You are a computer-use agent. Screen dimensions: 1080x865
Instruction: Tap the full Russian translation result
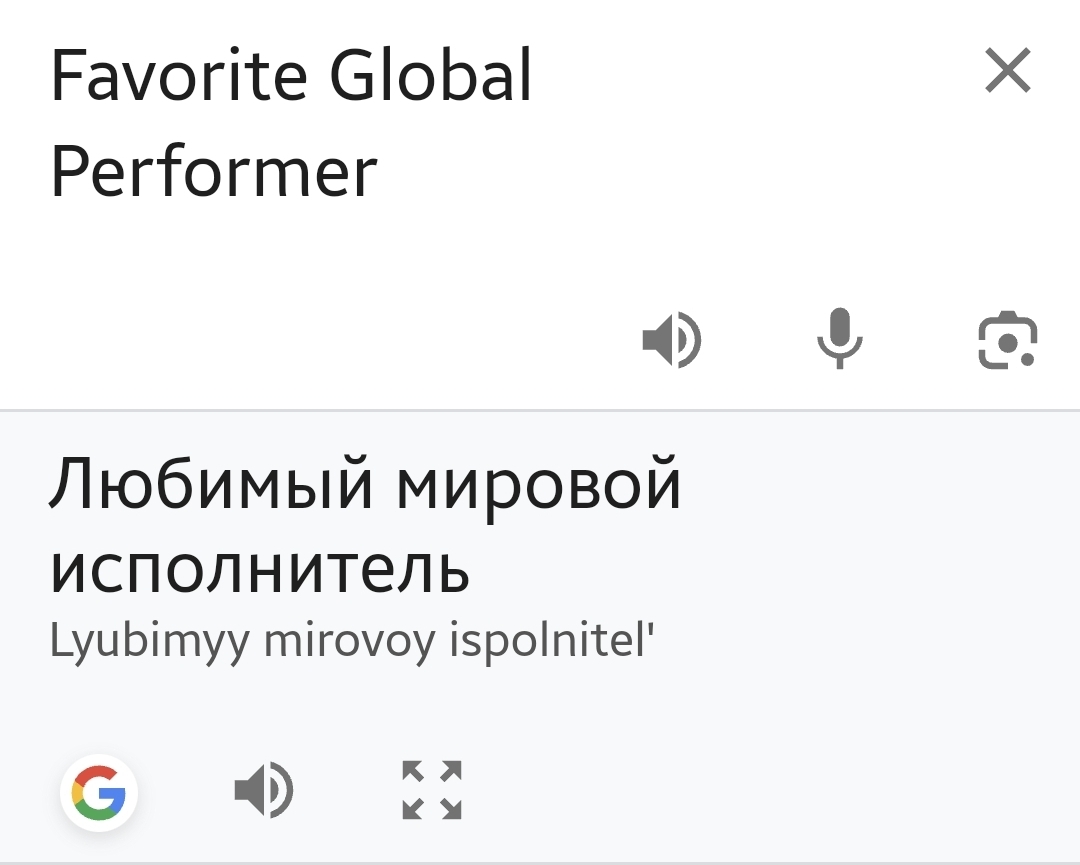364,527
